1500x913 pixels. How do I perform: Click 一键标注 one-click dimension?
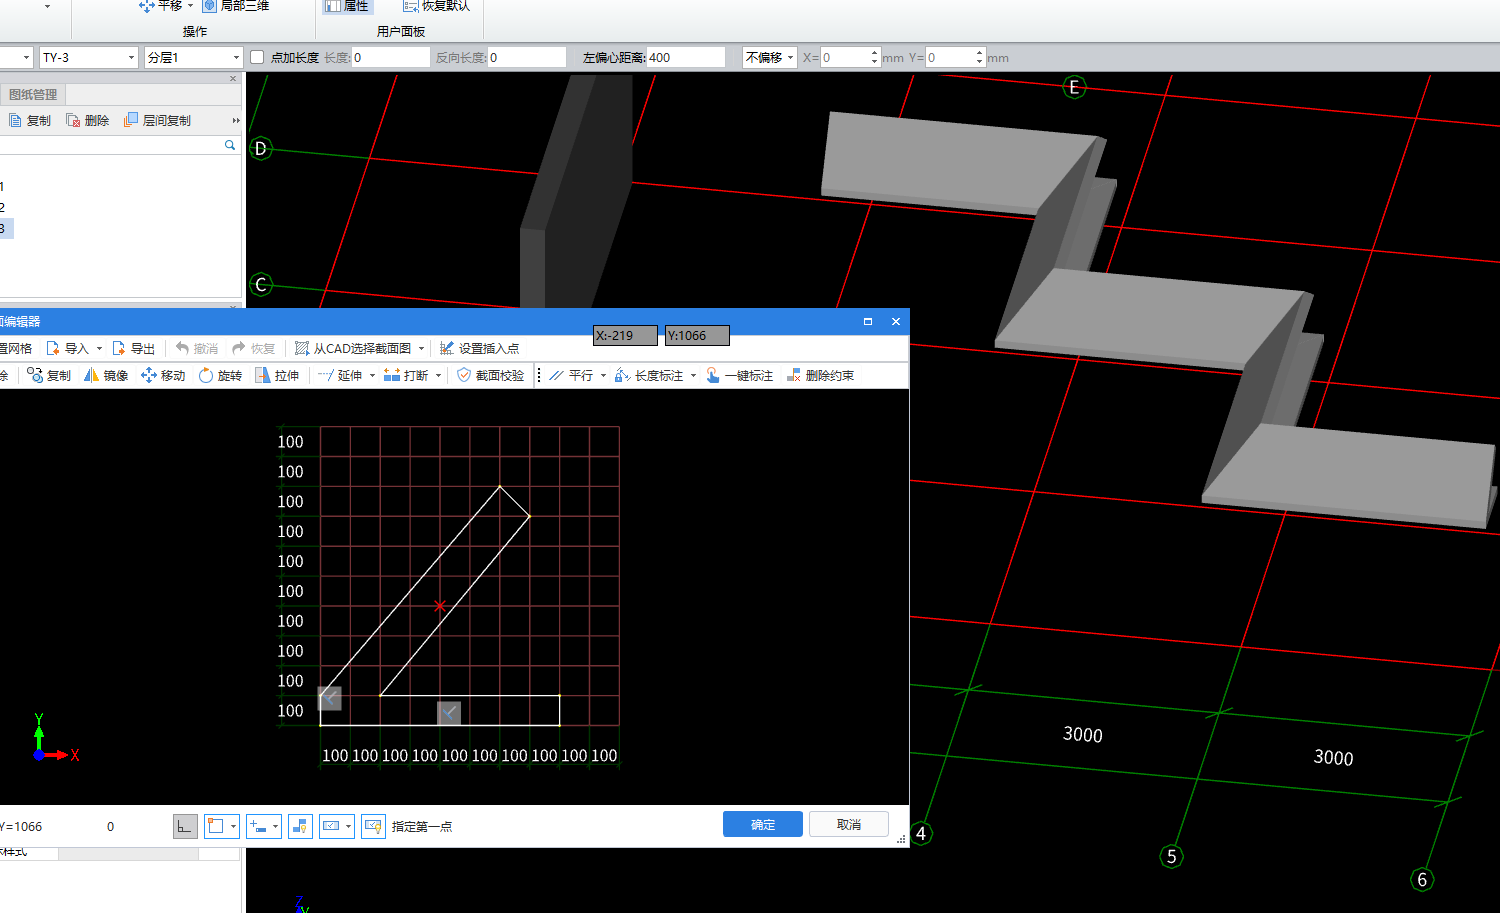click(739, 375)
